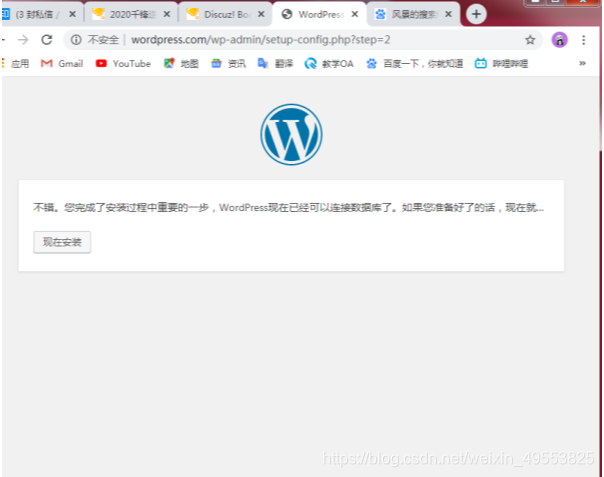Switch to the 2020千锋 tab

click(131, 15)
